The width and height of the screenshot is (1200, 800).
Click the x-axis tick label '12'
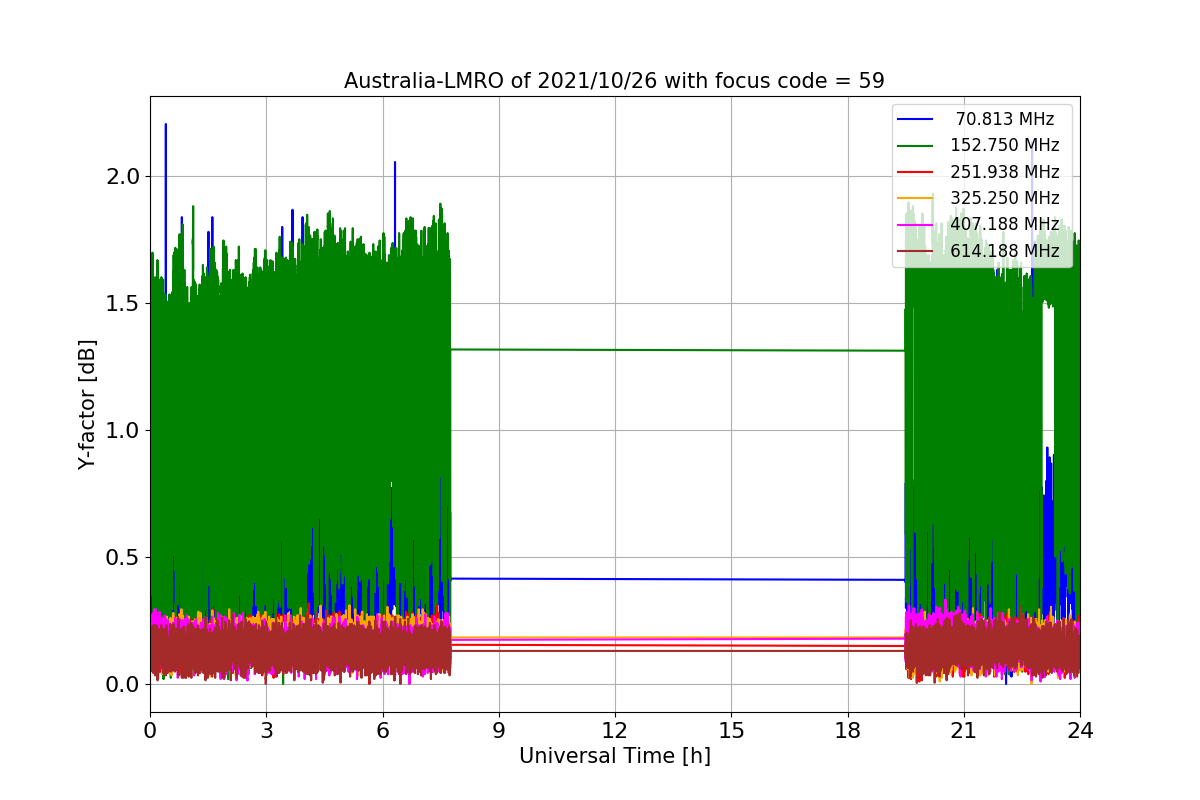[x=615, y=730]
